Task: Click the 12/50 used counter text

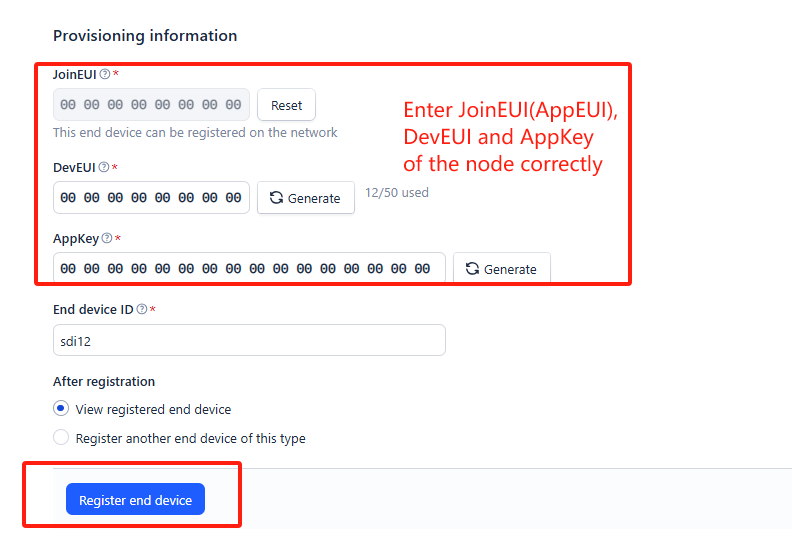Action: click(397, 192)
